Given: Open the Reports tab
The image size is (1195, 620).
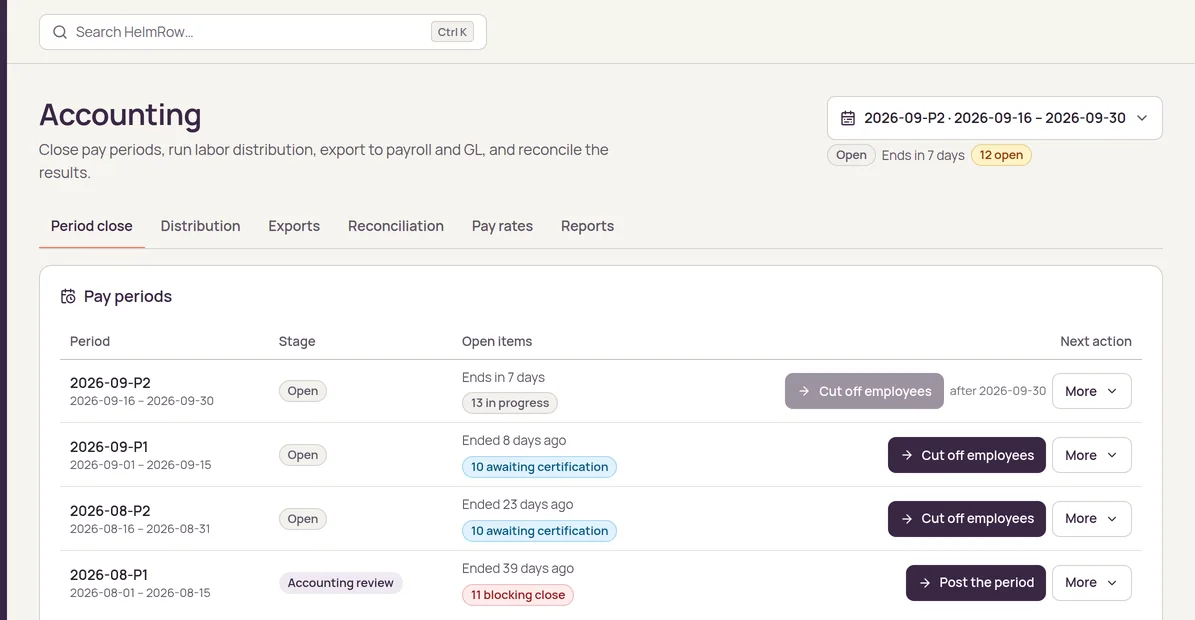Looking at the screenshot, I should [588, 226].
